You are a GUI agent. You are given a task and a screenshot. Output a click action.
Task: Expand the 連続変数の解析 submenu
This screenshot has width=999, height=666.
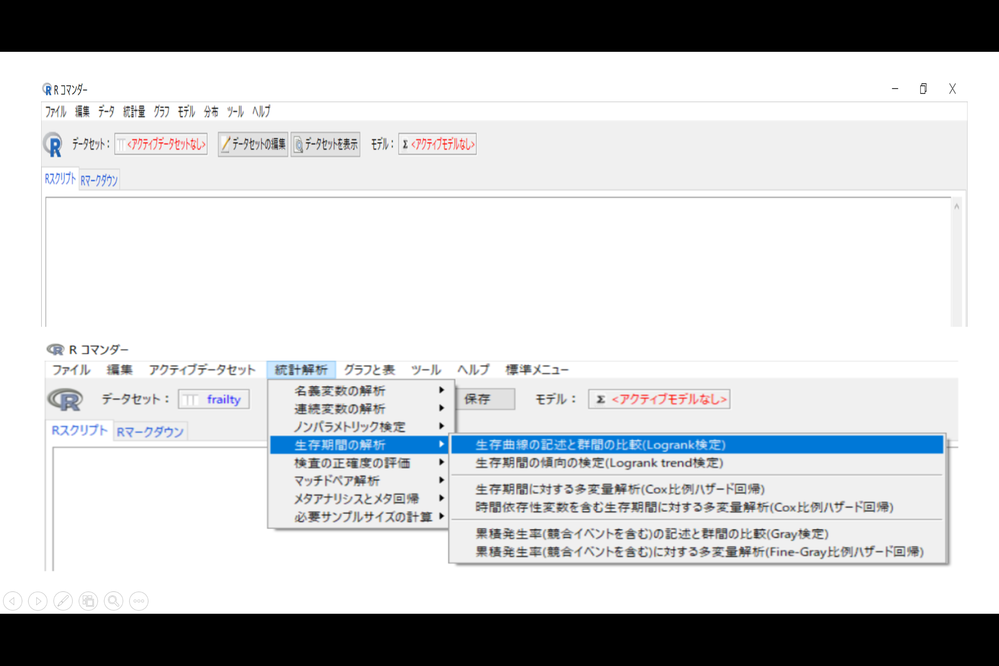pos(361,409)
